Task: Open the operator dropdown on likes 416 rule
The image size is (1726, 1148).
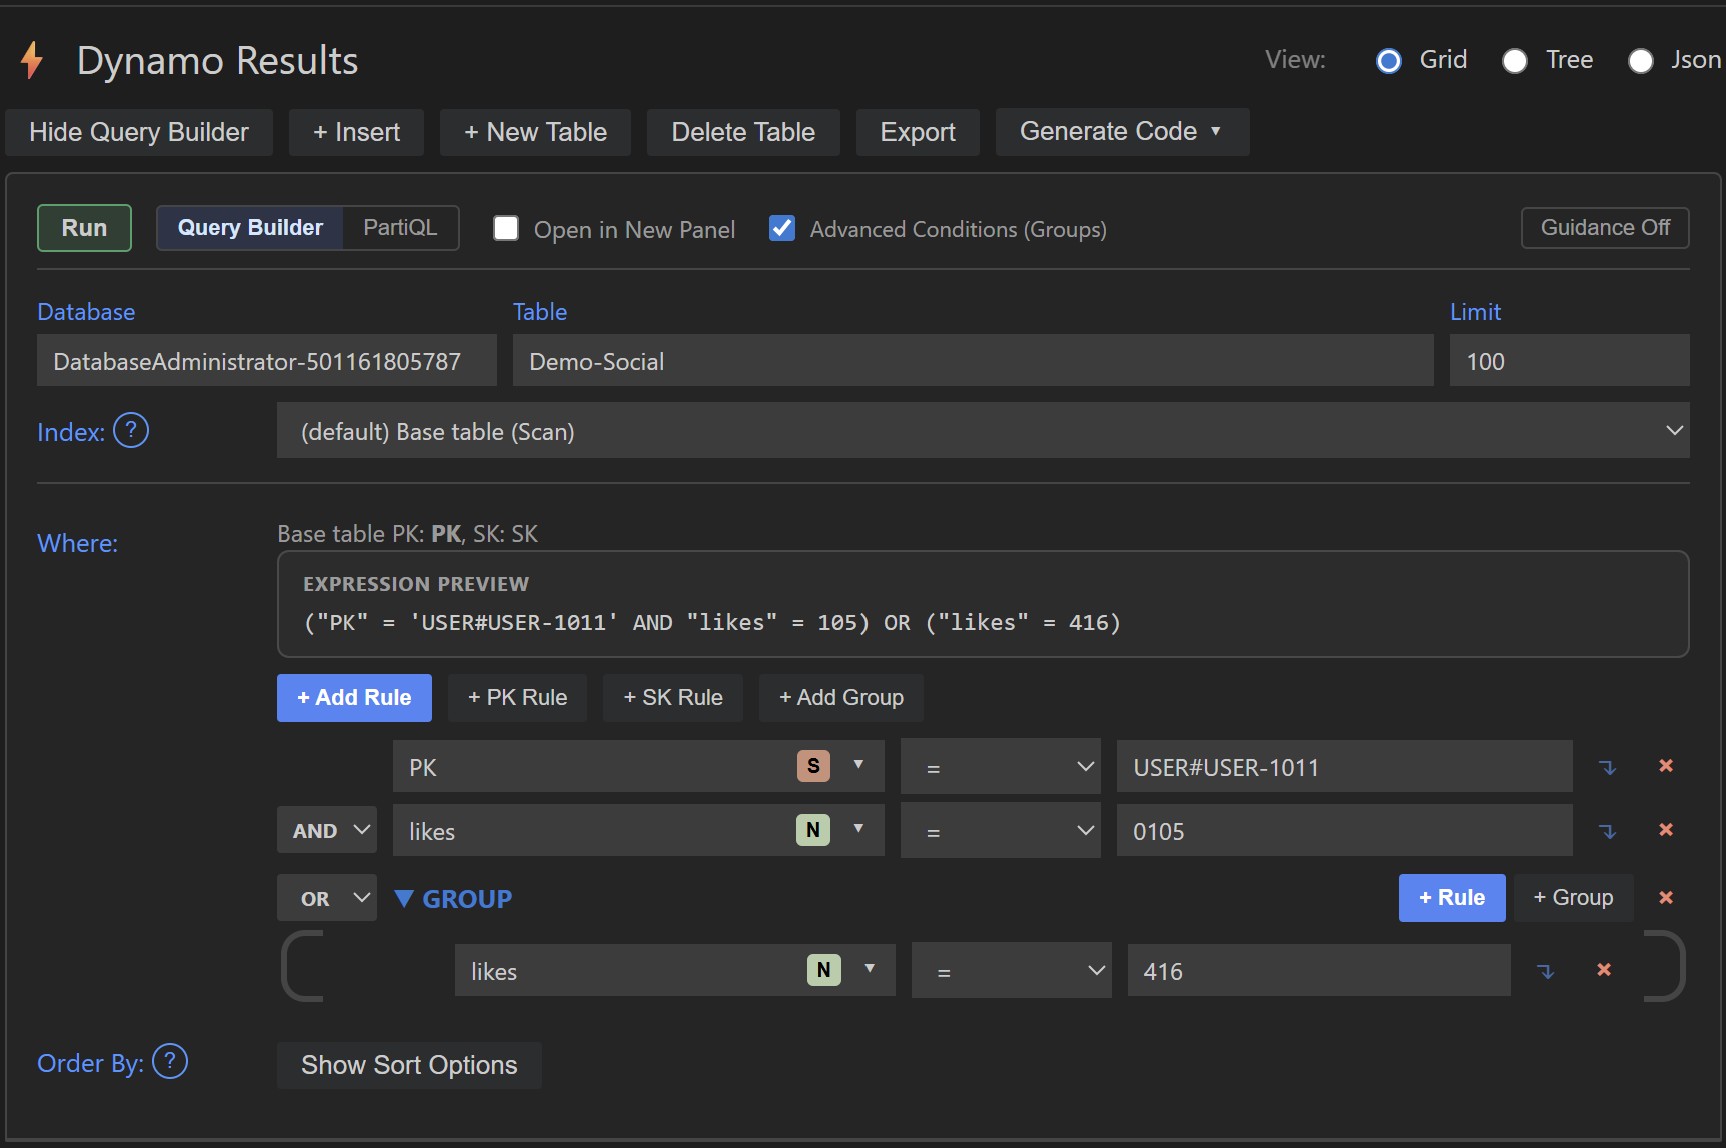Action: pos(1012,971)
